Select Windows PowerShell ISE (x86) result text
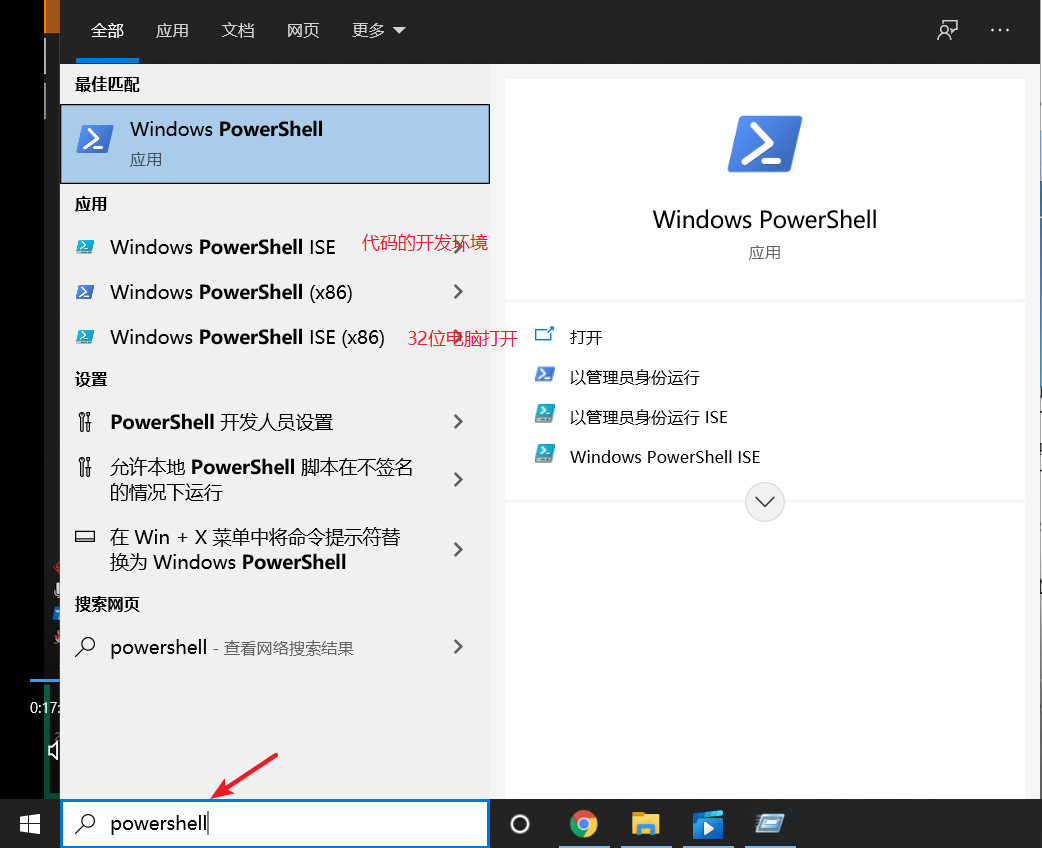1042x848 pixels. point(247,337)
